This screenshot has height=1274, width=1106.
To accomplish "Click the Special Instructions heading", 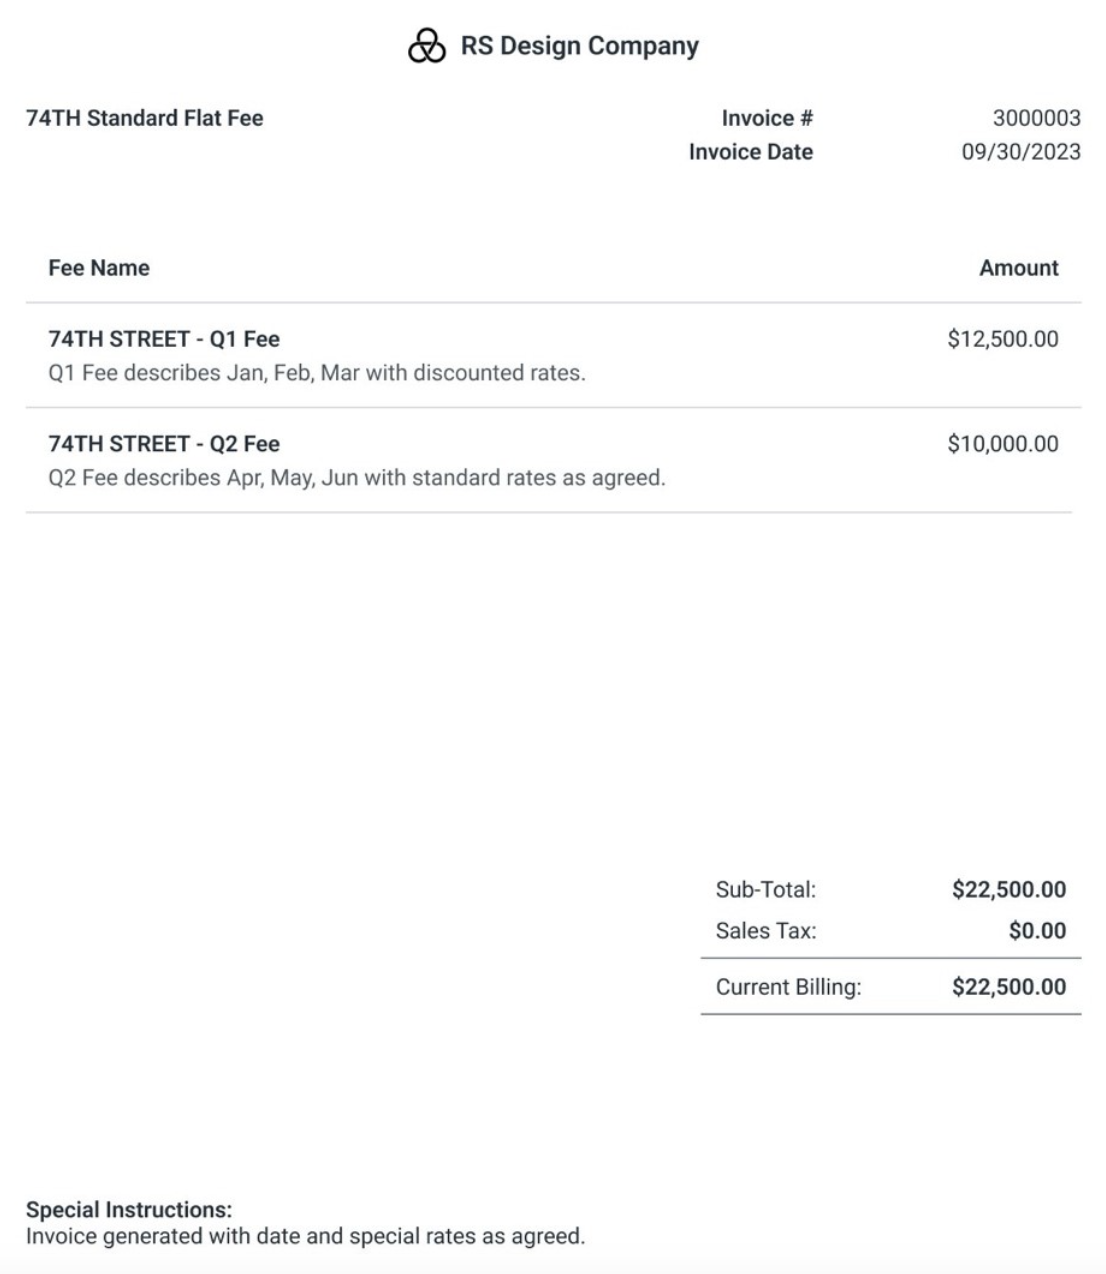I will [x=129, y=1210].
